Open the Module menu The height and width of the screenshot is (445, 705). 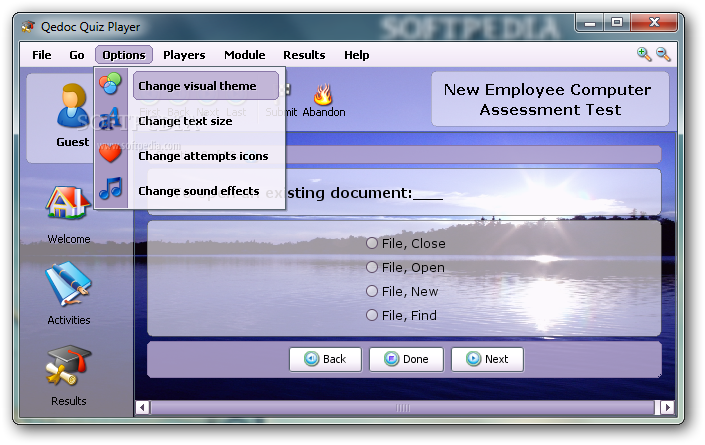[245, 55]
